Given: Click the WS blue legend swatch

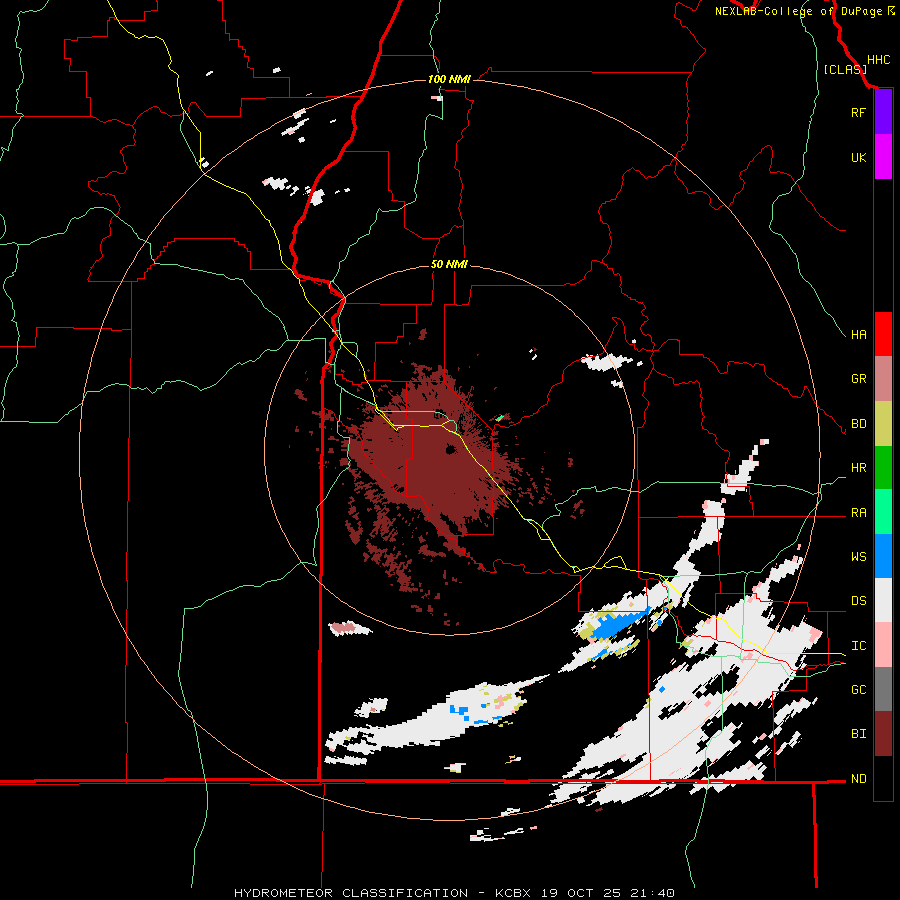Looking at the screenshot, I should (883, 556).
